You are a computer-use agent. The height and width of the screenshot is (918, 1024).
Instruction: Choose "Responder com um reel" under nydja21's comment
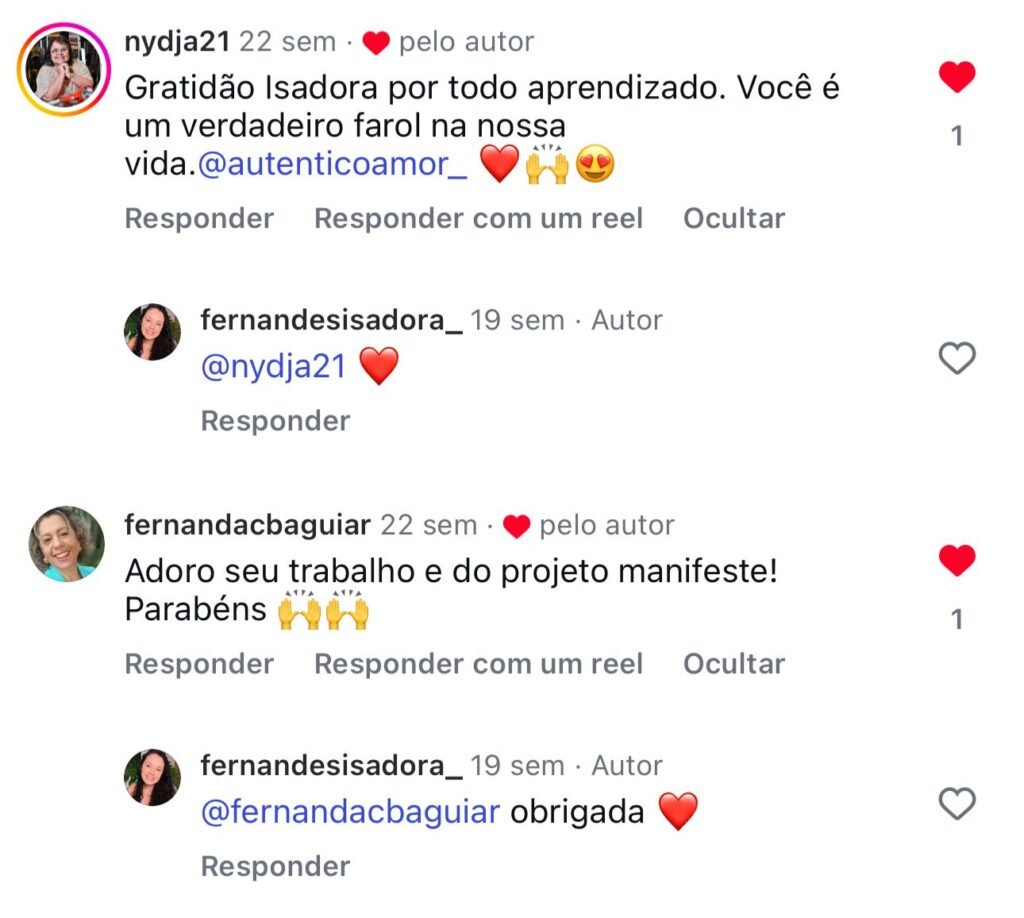478,218
